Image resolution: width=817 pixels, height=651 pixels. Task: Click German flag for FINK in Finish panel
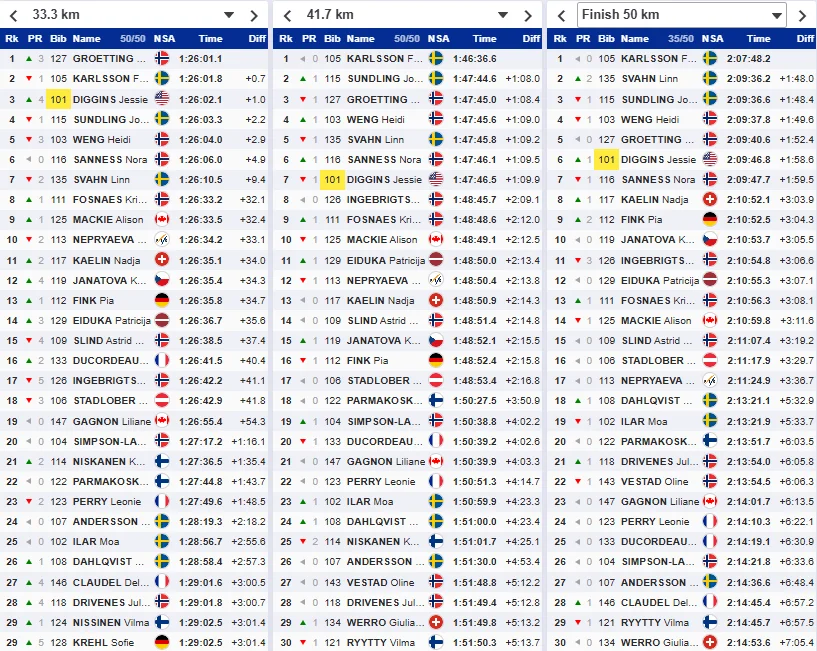tap(710, 219)
